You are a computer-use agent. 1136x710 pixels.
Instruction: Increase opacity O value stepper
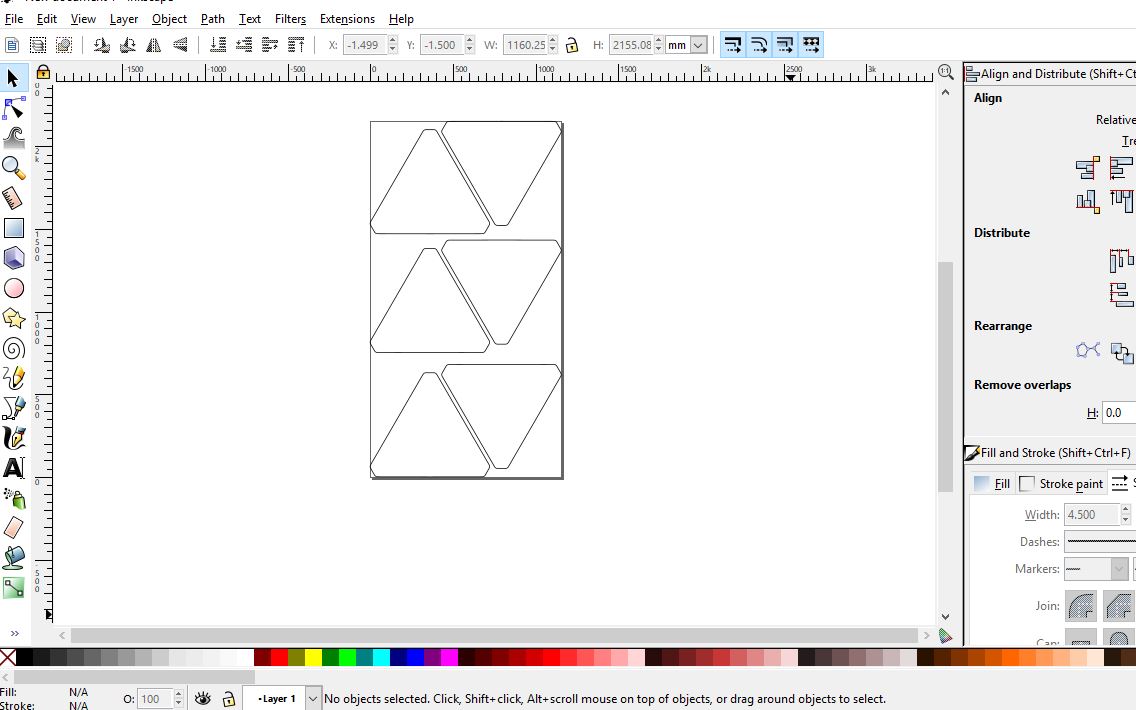coord(179,694)
